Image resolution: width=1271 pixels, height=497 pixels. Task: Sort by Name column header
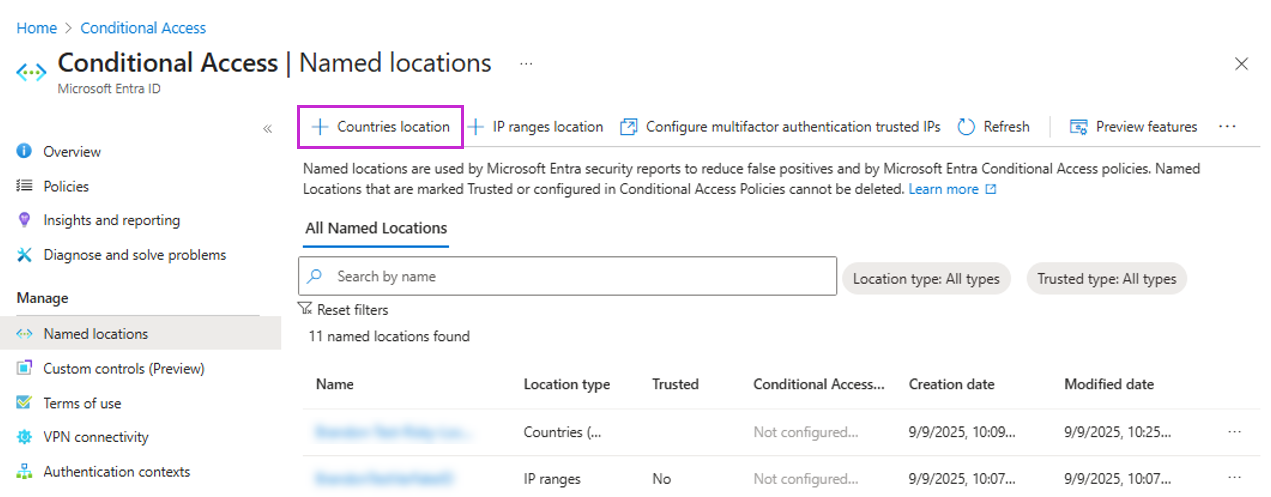[335, 384]
